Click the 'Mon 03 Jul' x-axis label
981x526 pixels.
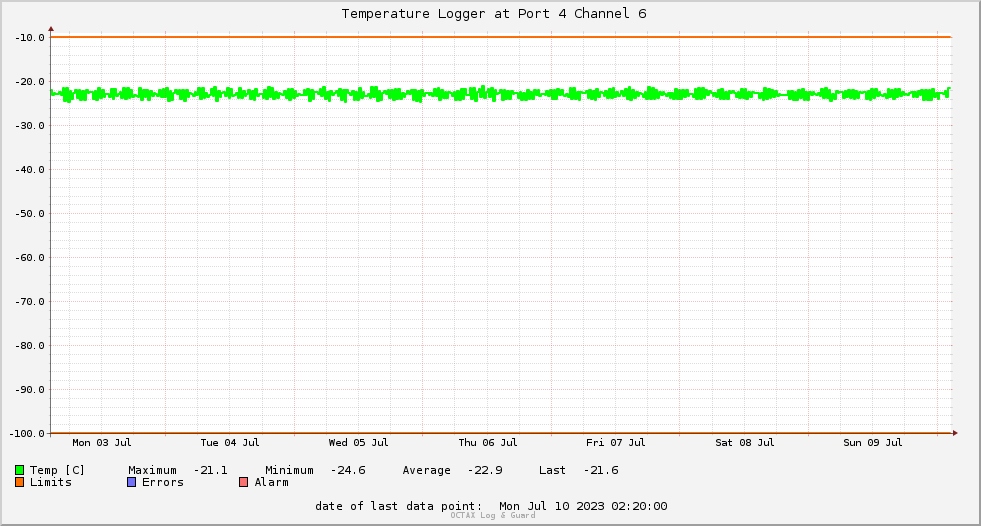(102, 443)
